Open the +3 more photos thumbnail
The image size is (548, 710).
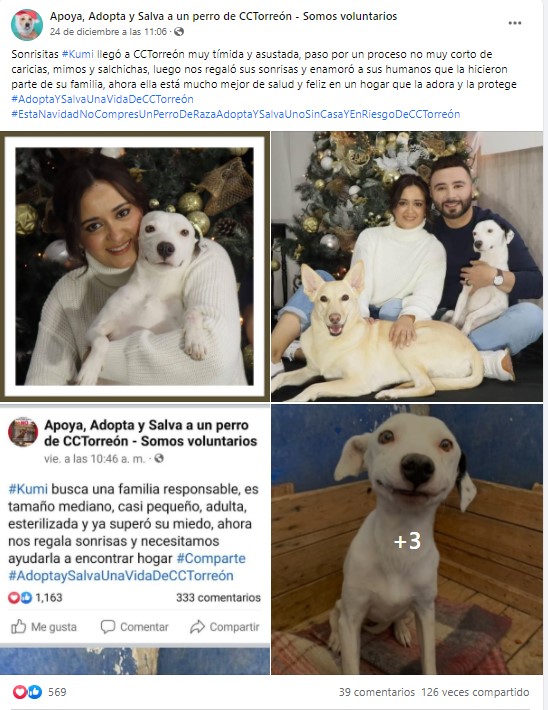[407, 540]
